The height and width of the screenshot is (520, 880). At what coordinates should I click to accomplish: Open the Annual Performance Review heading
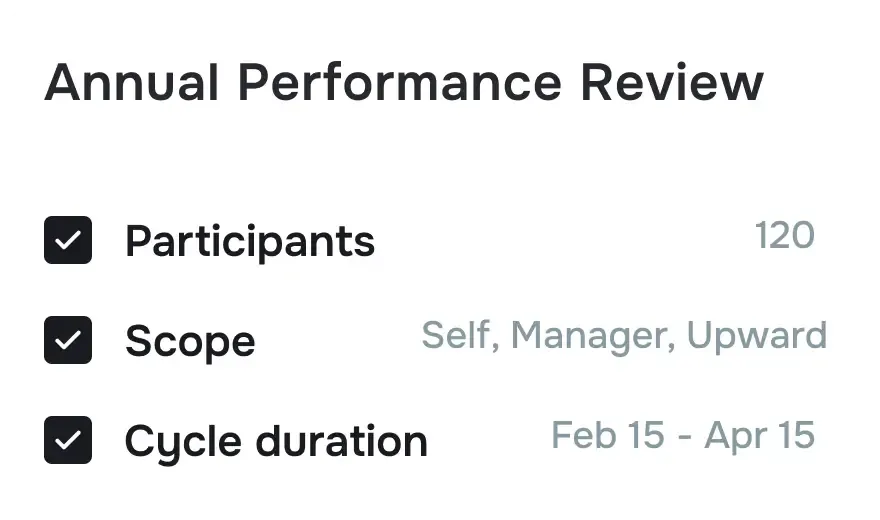click(x=404, y=82)
